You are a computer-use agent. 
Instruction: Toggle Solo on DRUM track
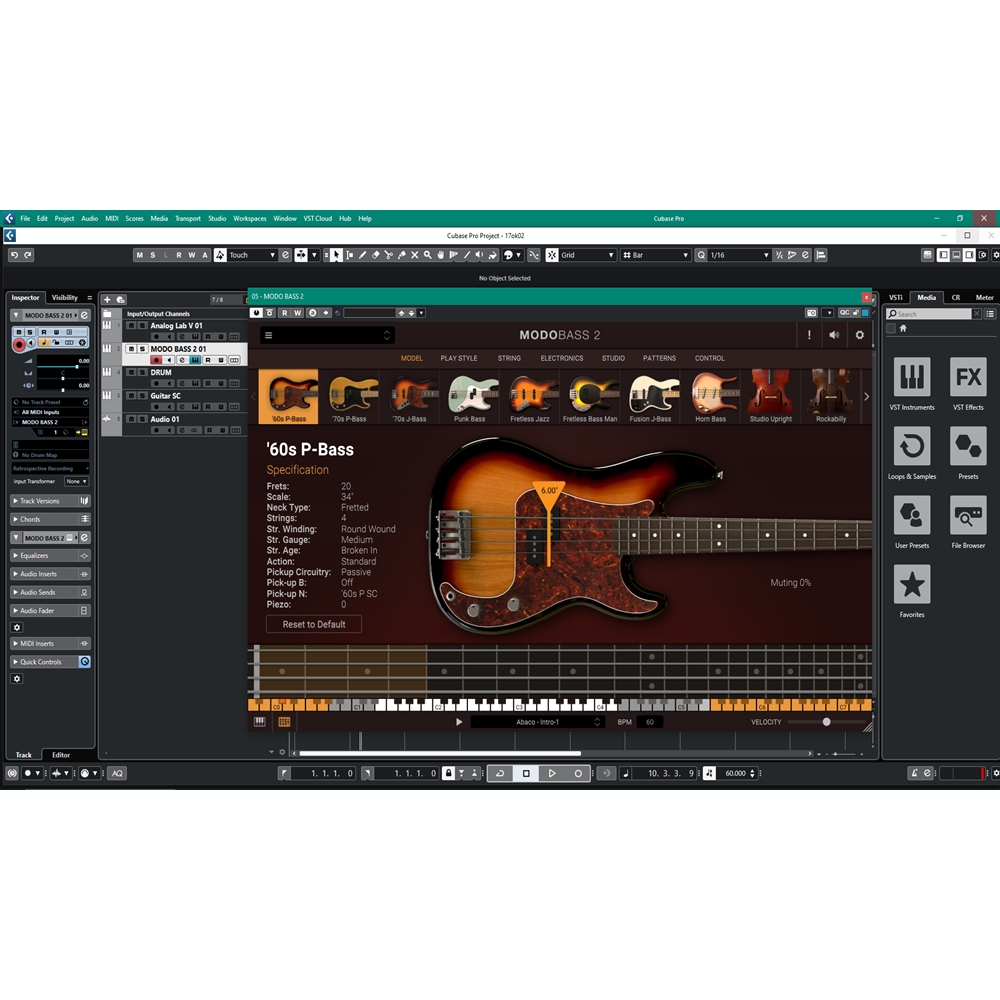point(143,372)
